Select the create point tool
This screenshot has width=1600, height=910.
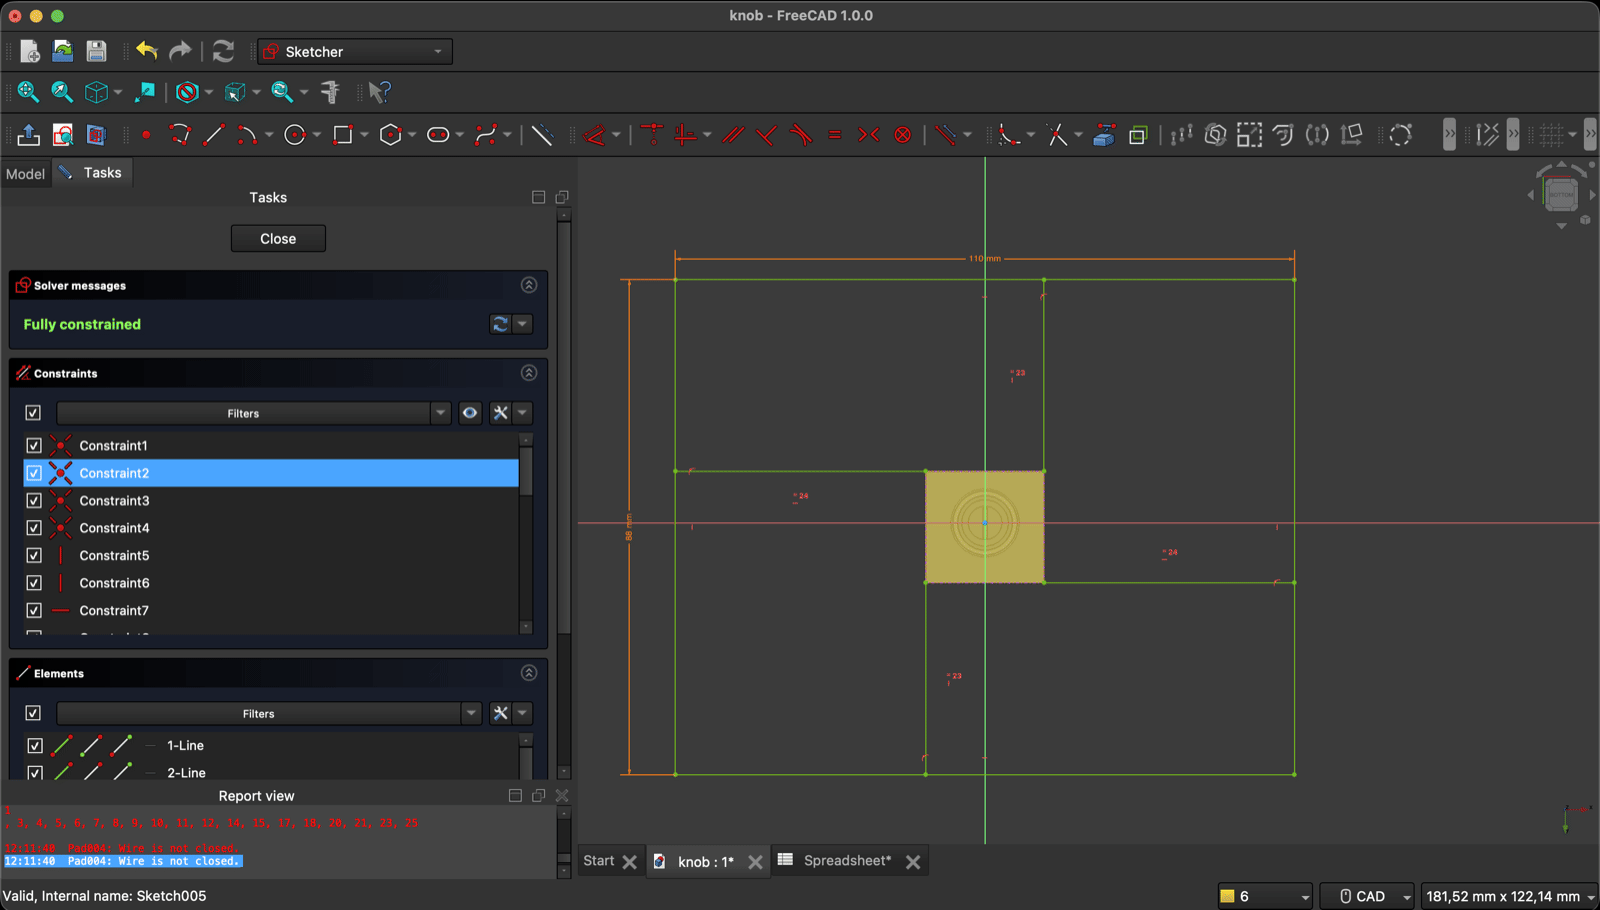tap(146, 135)
